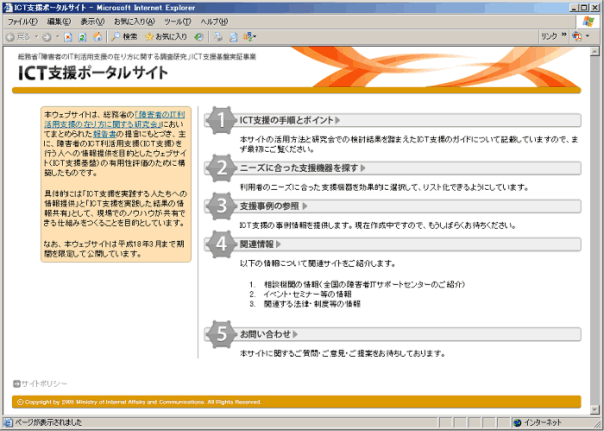Click the History toolbar icon
Viewport: 604px width, 431px height.
(x=199, y=37)
